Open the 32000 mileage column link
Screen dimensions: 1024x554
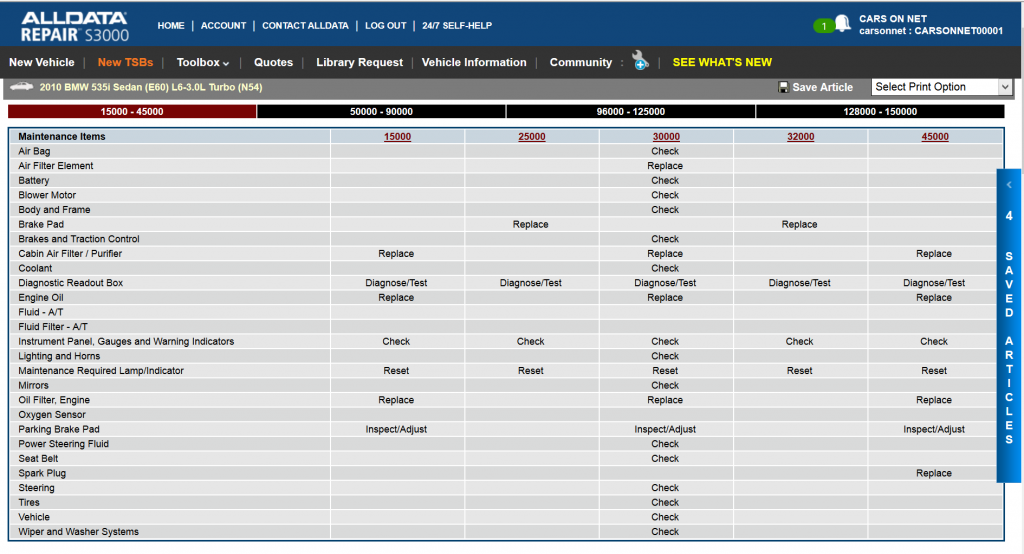pyautogui.click(x=801, y=137)
